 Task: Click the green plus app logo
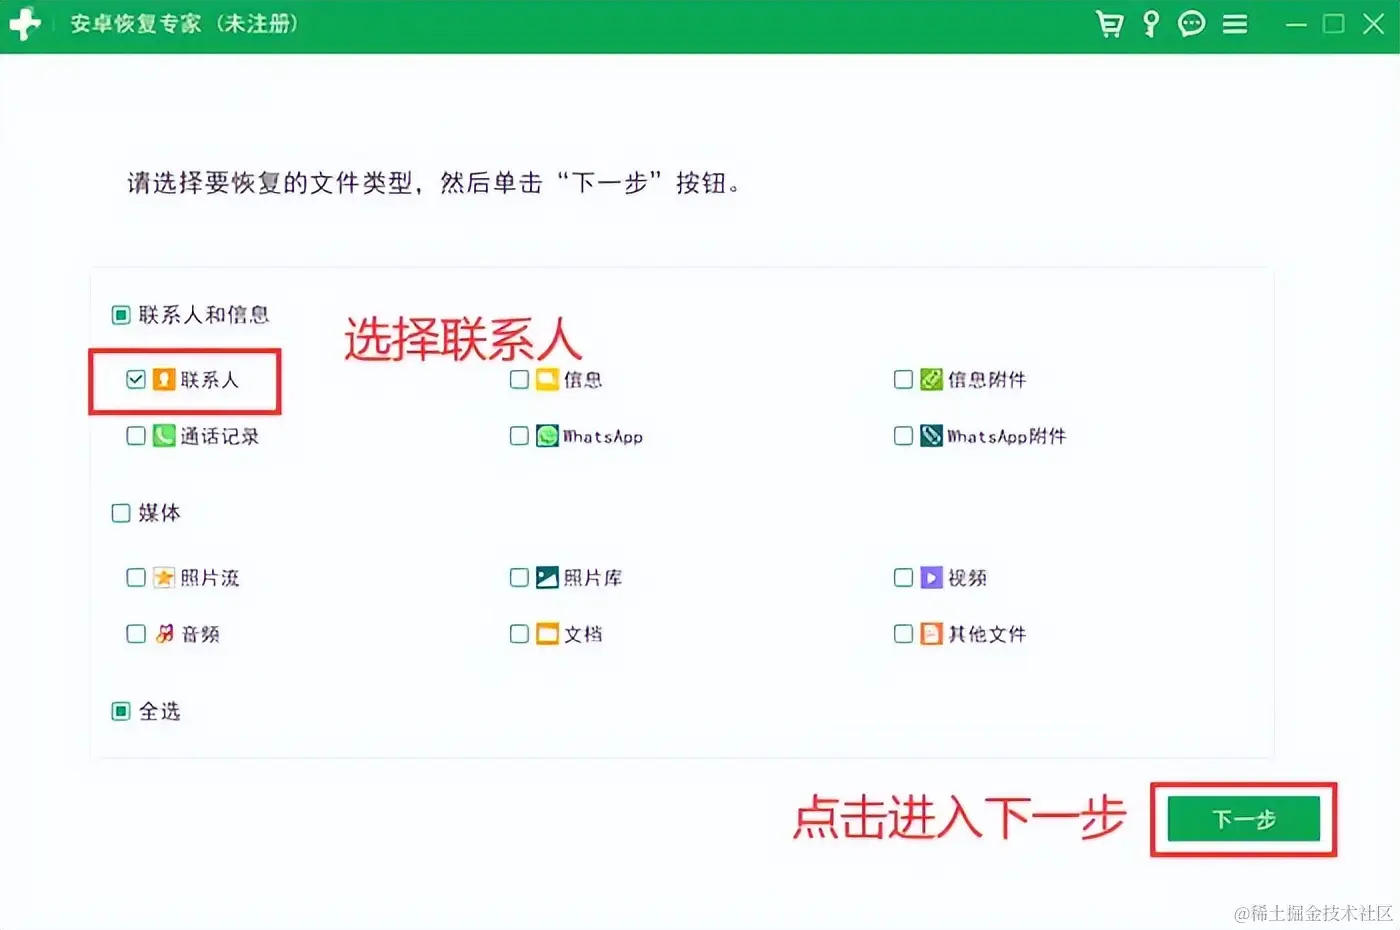[x=24, y=24]
